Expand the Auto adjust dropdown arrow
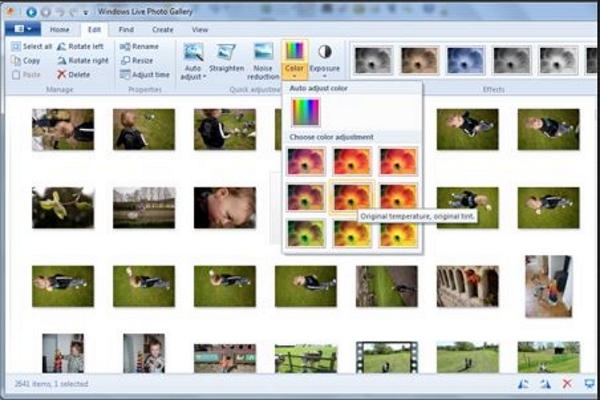The image size is (600, 400). click(204, 77)
